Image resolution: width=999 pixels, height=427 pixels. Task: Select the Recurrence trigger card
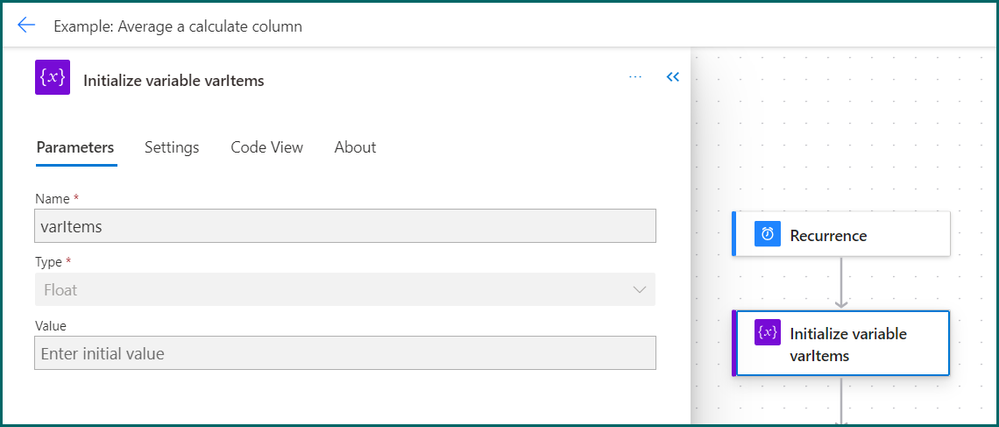tap(860, 235)
